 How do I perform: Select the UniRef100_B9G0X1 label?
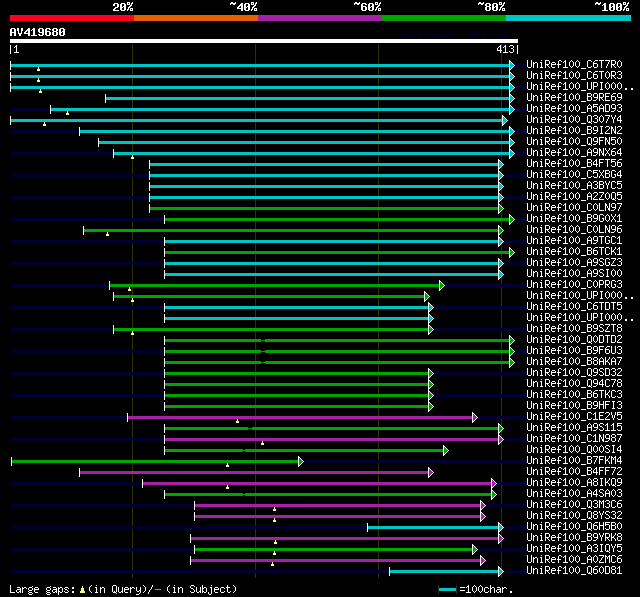pos(574,219)
